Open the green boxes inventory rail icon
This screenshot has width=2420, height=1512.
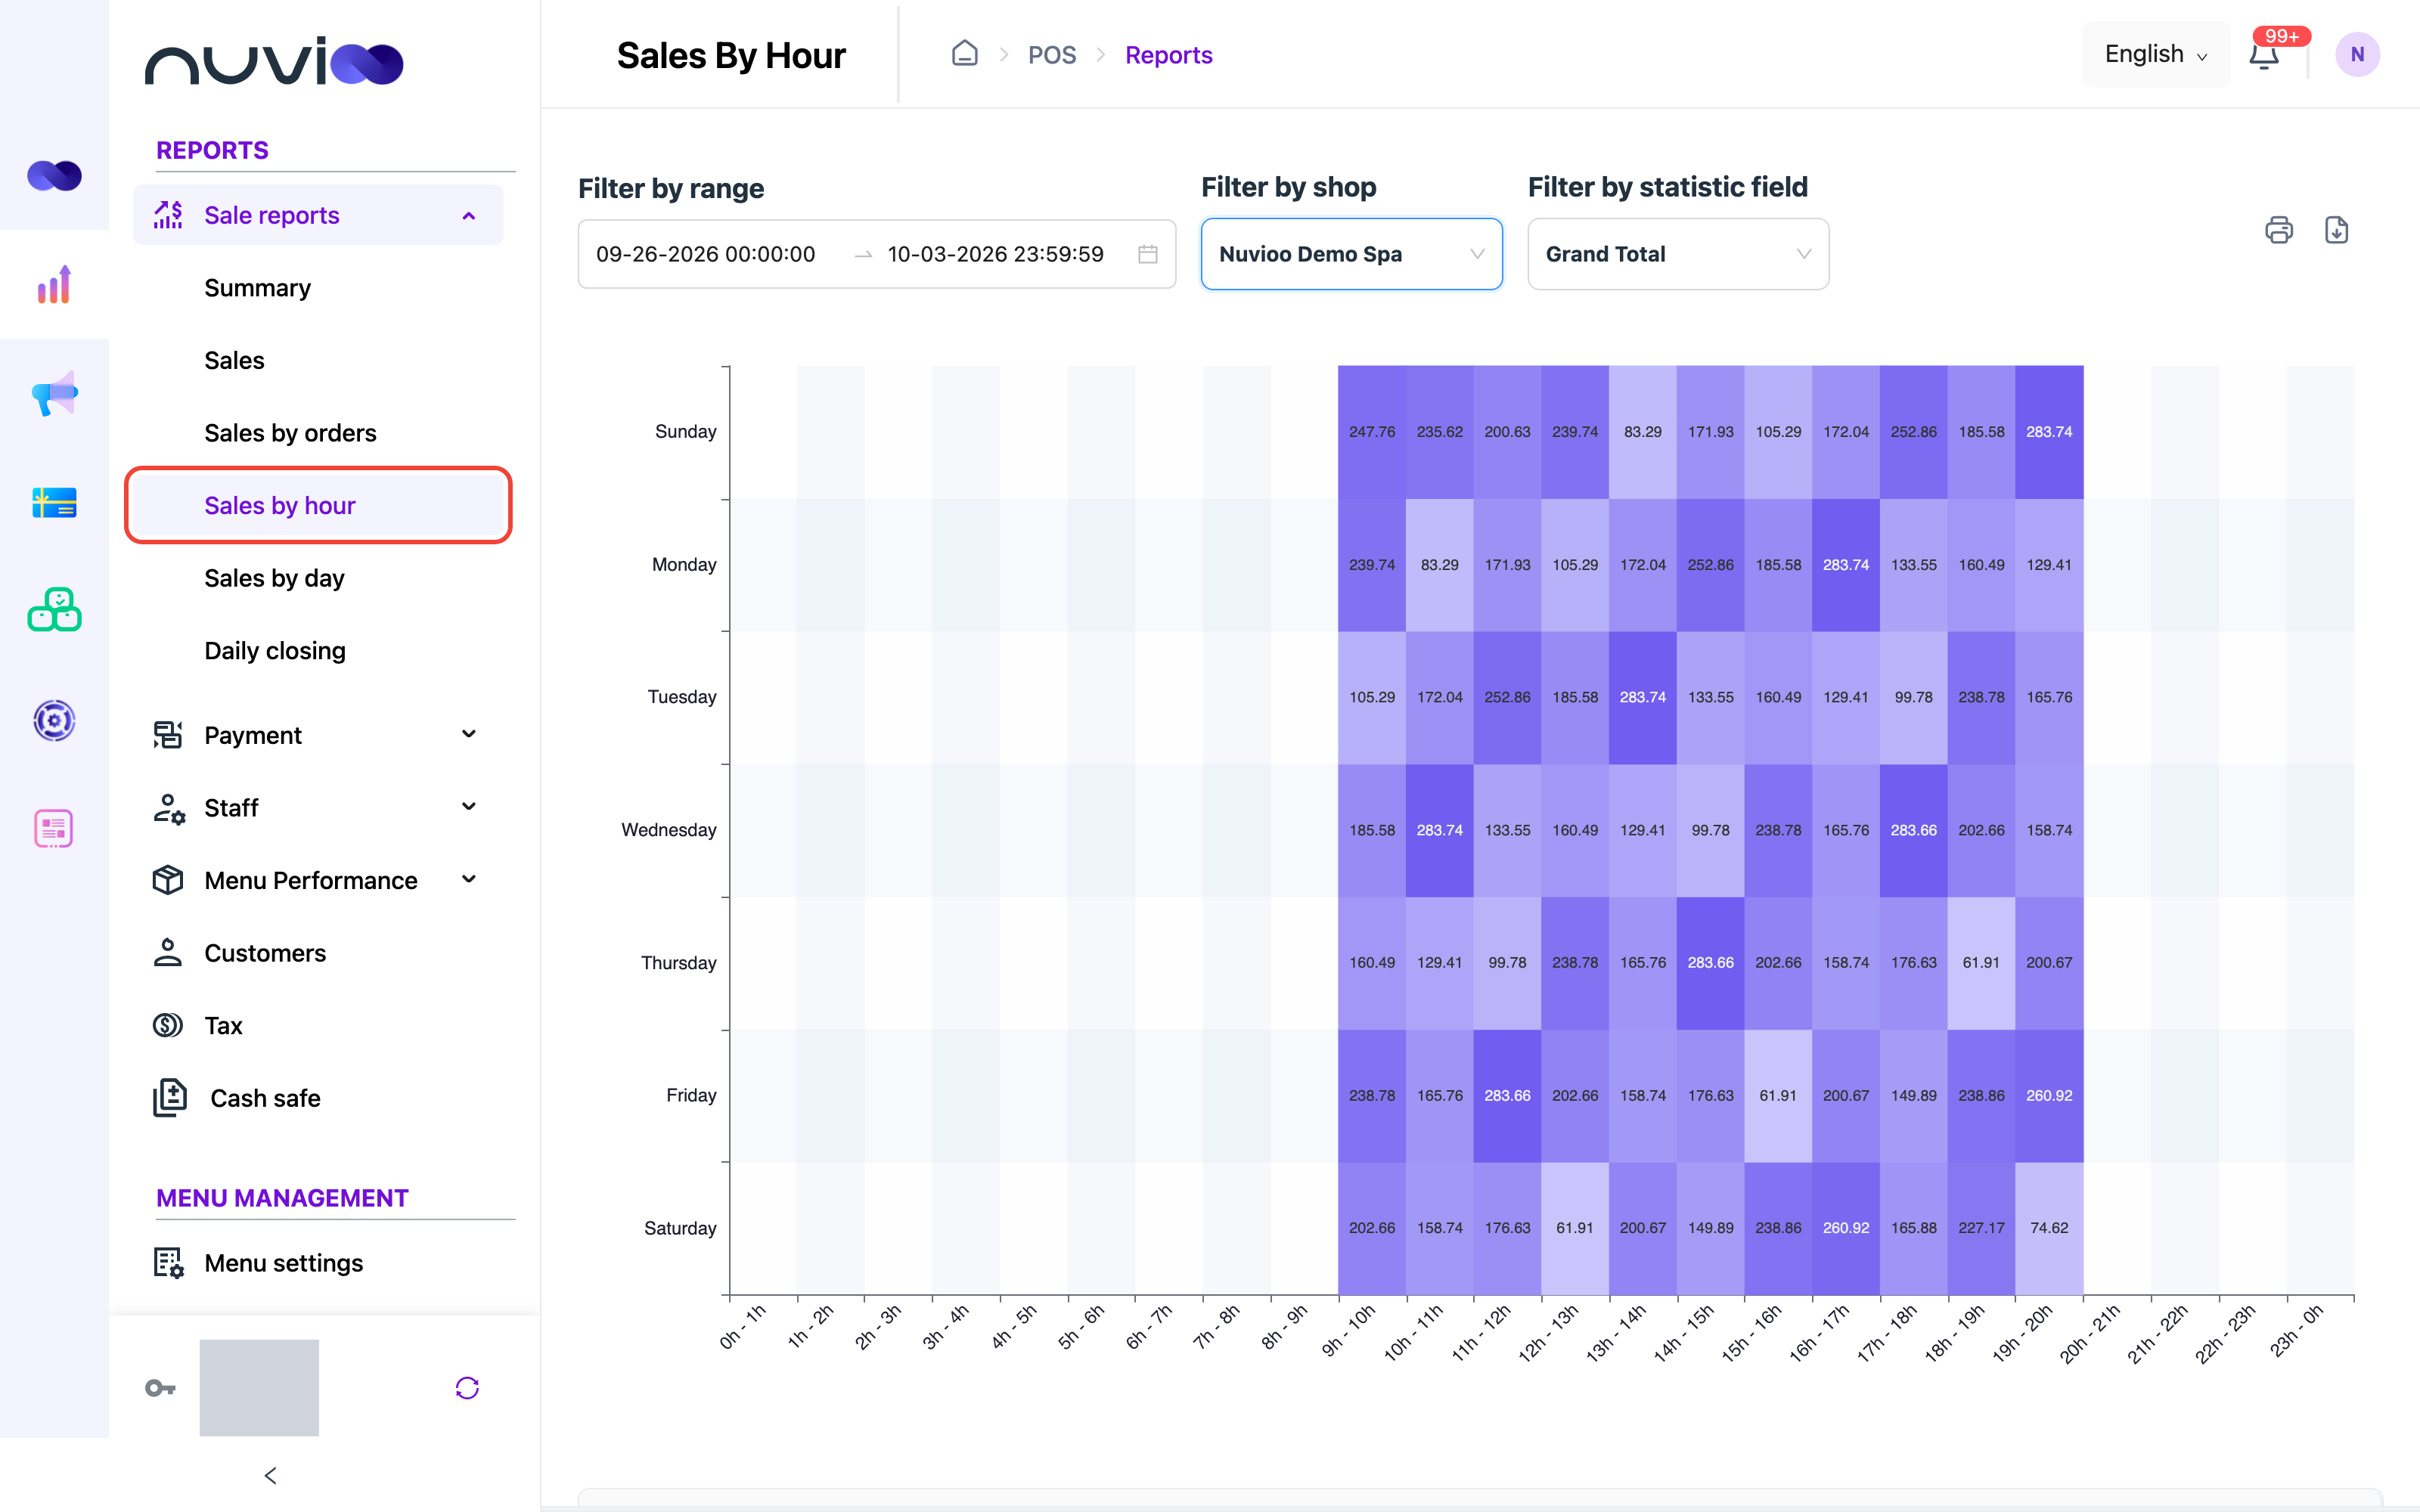pyautogui.click(x=54, y=610)
